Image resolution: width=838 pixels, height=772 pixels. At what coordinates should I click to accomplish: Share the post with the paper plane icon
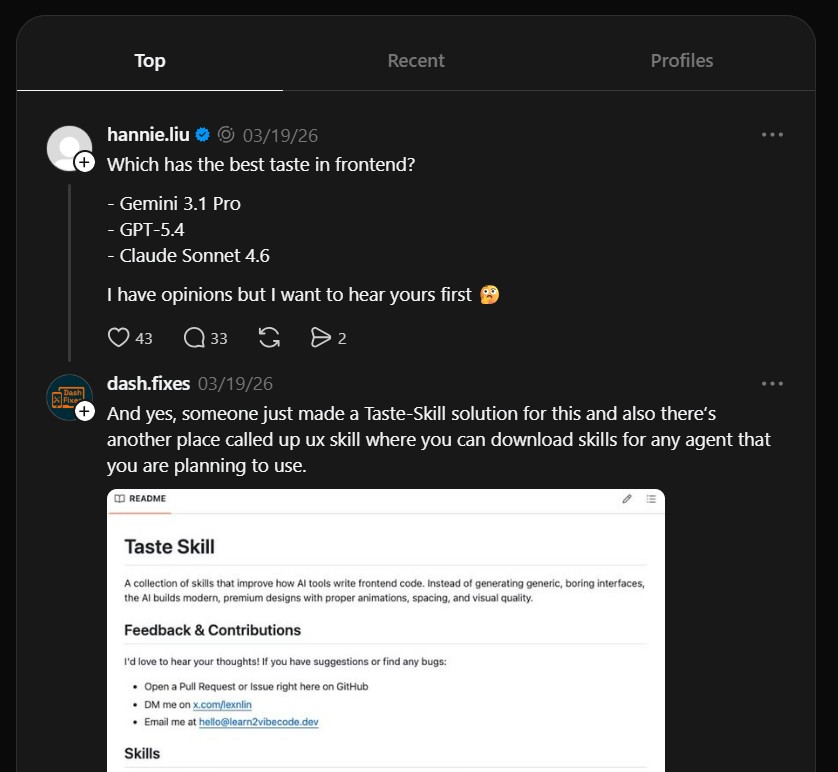click(320, 338)
